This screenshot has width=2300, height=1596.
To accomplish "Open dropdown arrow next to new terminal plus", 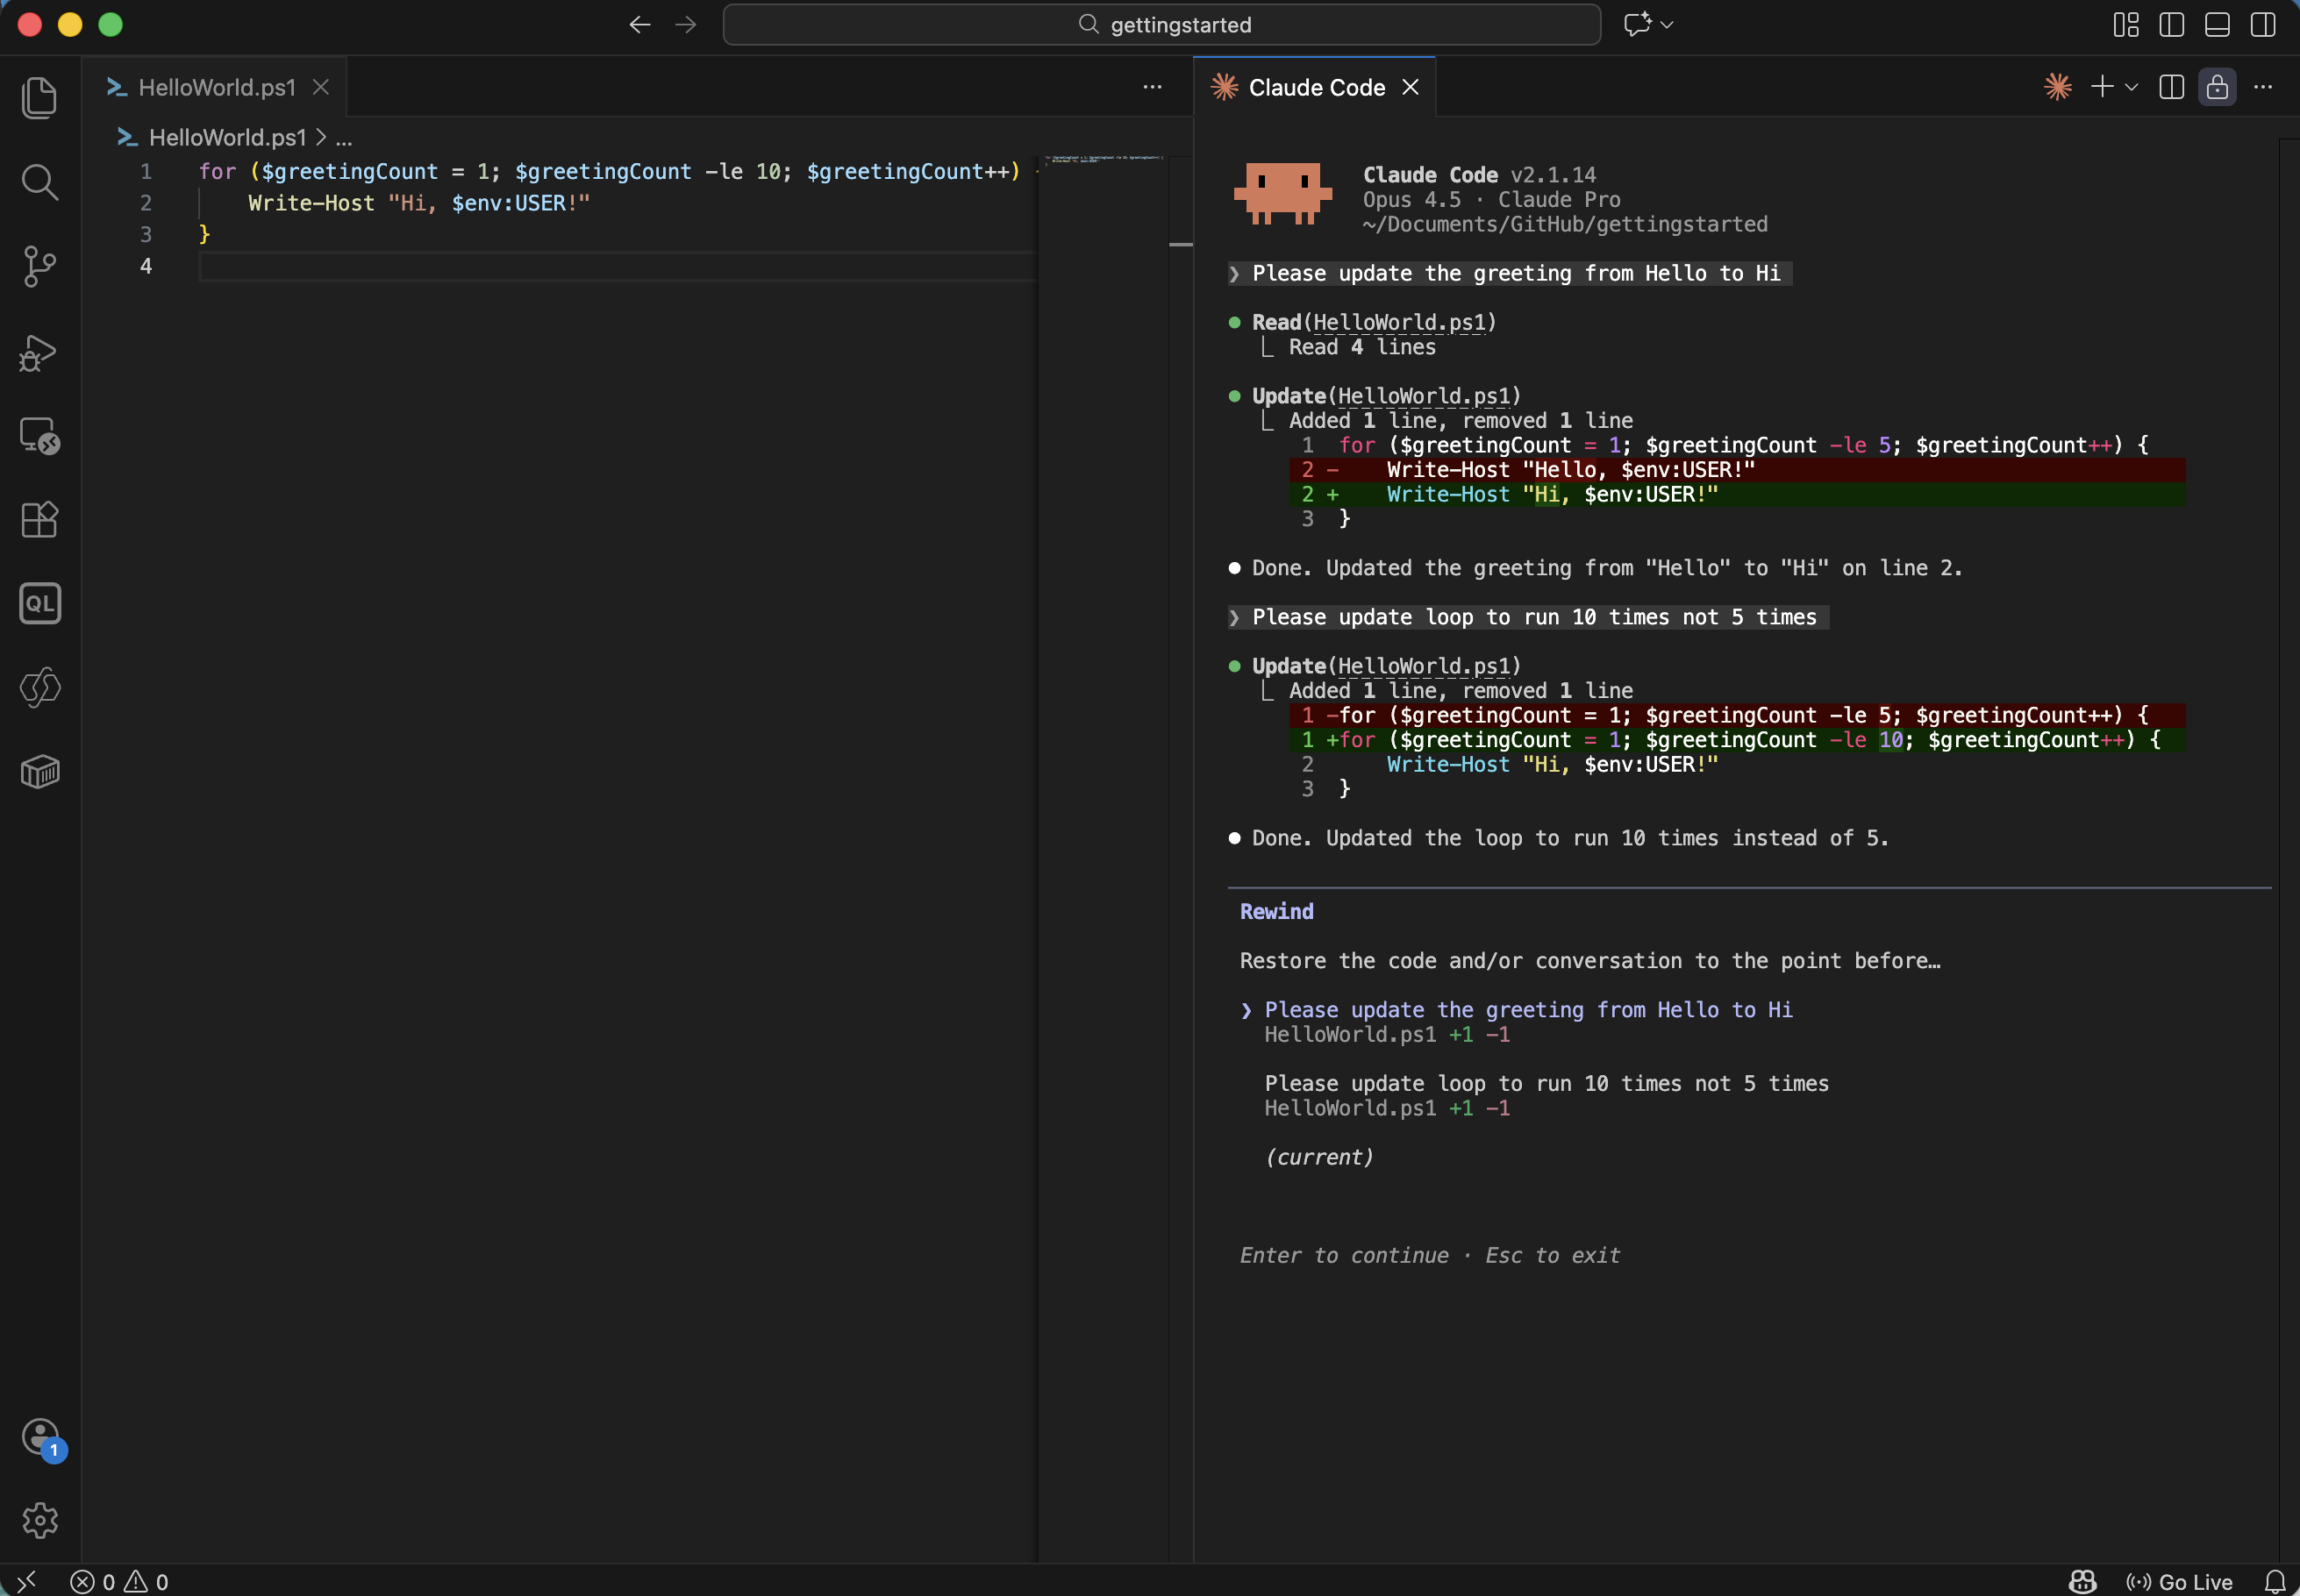I will click(x=2131, y=87).
